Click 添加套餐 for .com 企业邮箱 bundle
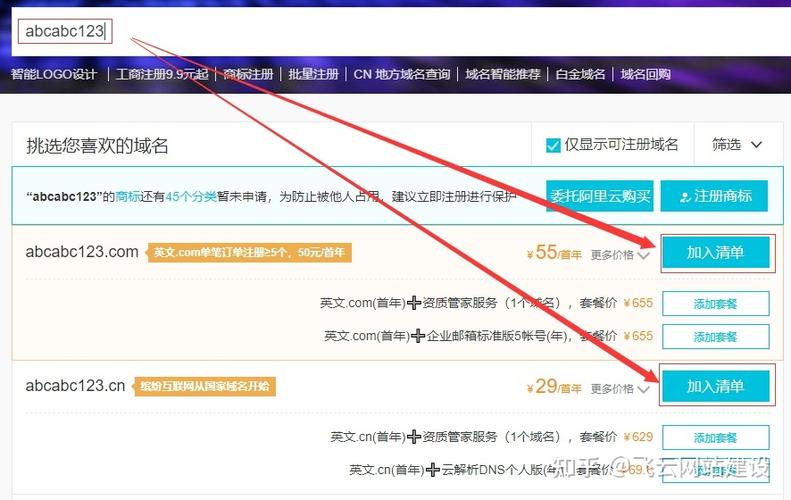Viewport: 791px width, 500px height. 715,337
